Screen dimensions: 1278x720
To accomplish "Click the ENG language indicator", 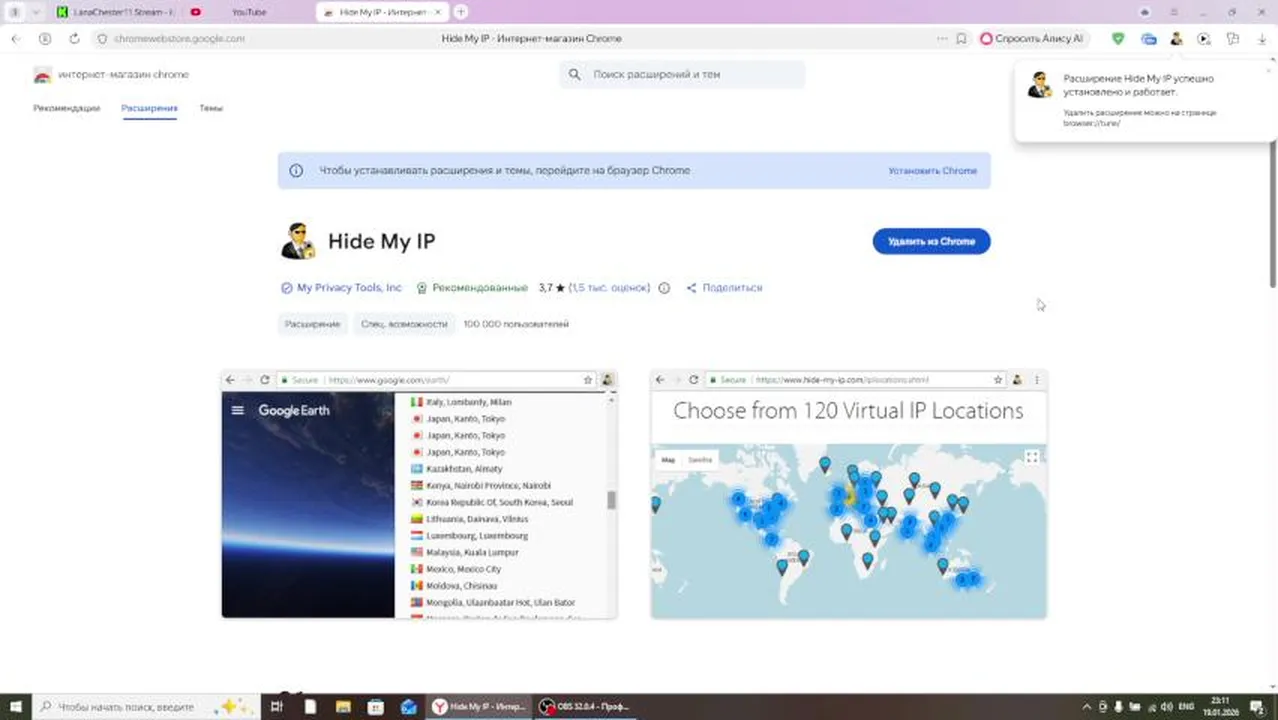I will [x=1187, y=707].
